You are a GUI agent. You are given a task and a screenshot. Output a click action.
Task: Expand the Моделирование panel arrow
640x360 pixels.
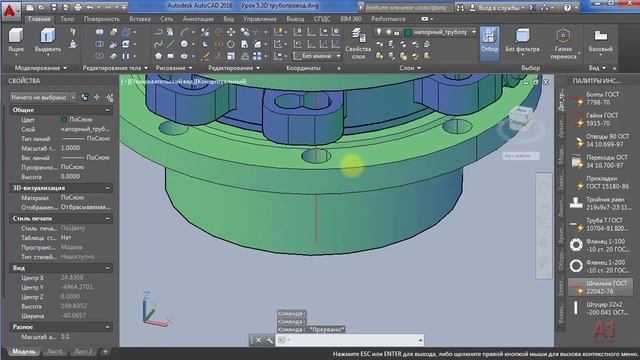[65, 68]
